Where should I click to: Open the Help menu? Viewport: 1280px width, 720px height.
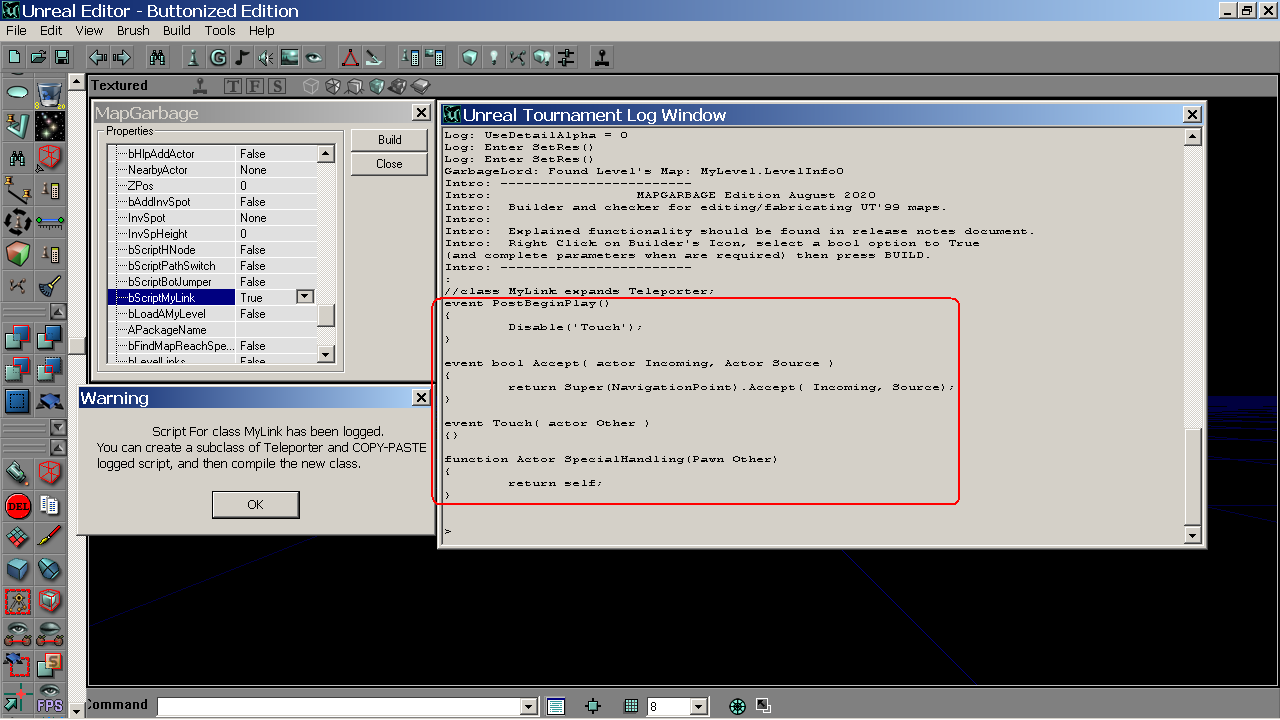[262, 30]
